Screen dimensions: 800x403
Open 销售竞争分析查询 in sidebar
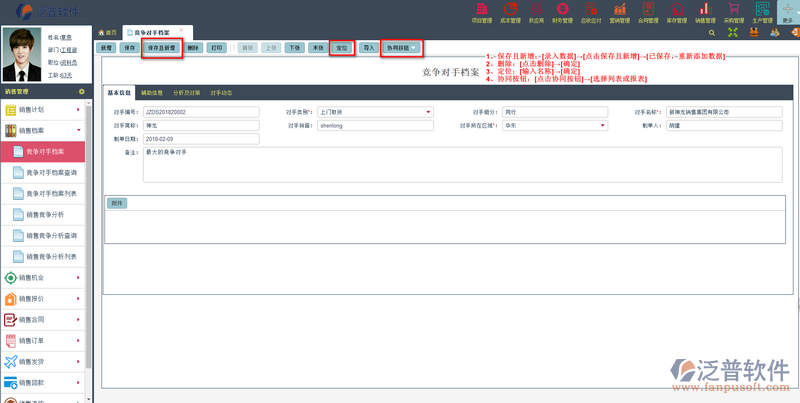42,236
